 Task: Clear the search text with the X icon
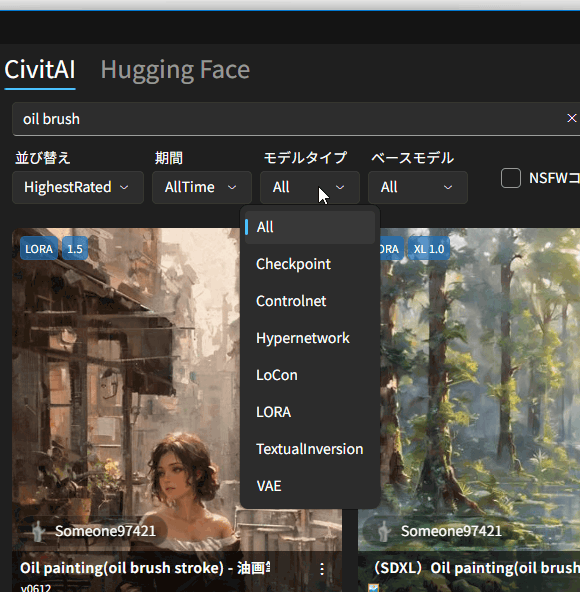point(571,119)
